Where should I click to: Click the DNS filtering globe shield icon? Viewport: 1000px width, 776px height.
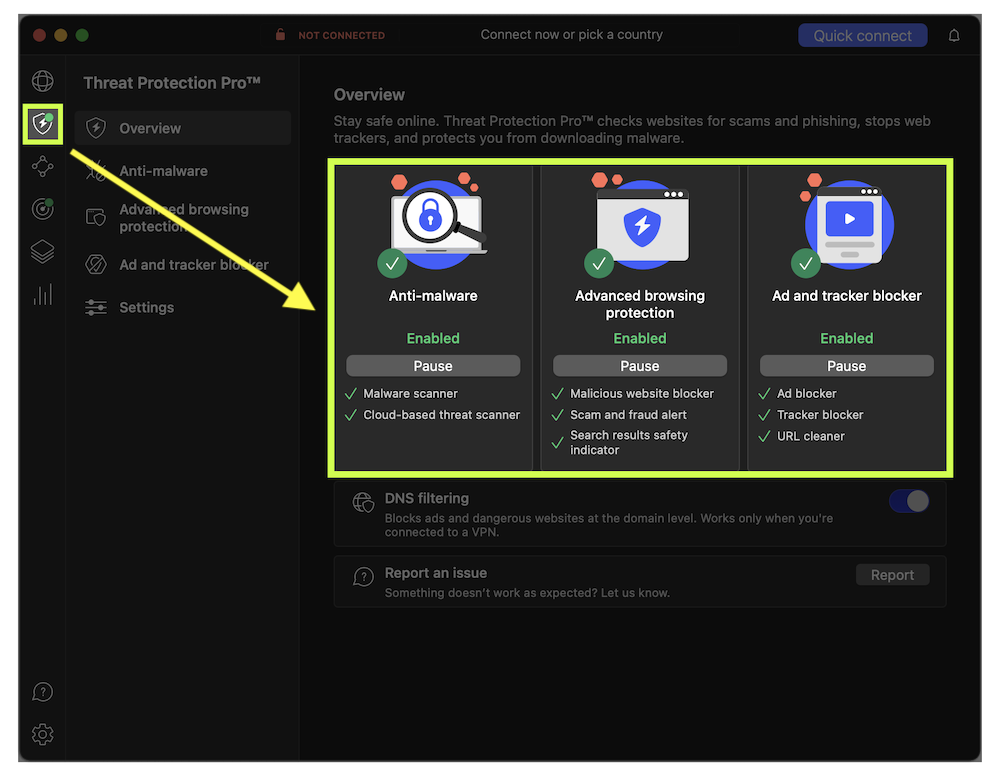coord(364,502)
